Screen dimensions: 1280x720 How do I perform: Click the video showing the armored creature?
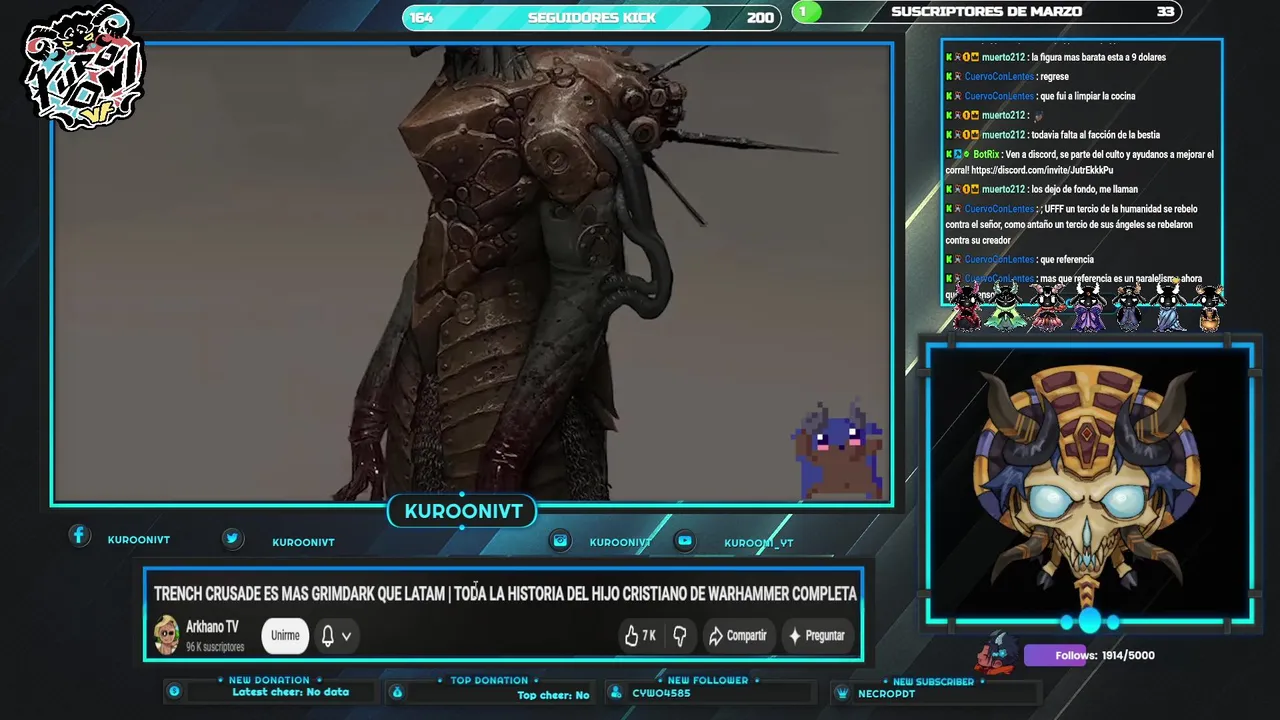tap(472, 273)
